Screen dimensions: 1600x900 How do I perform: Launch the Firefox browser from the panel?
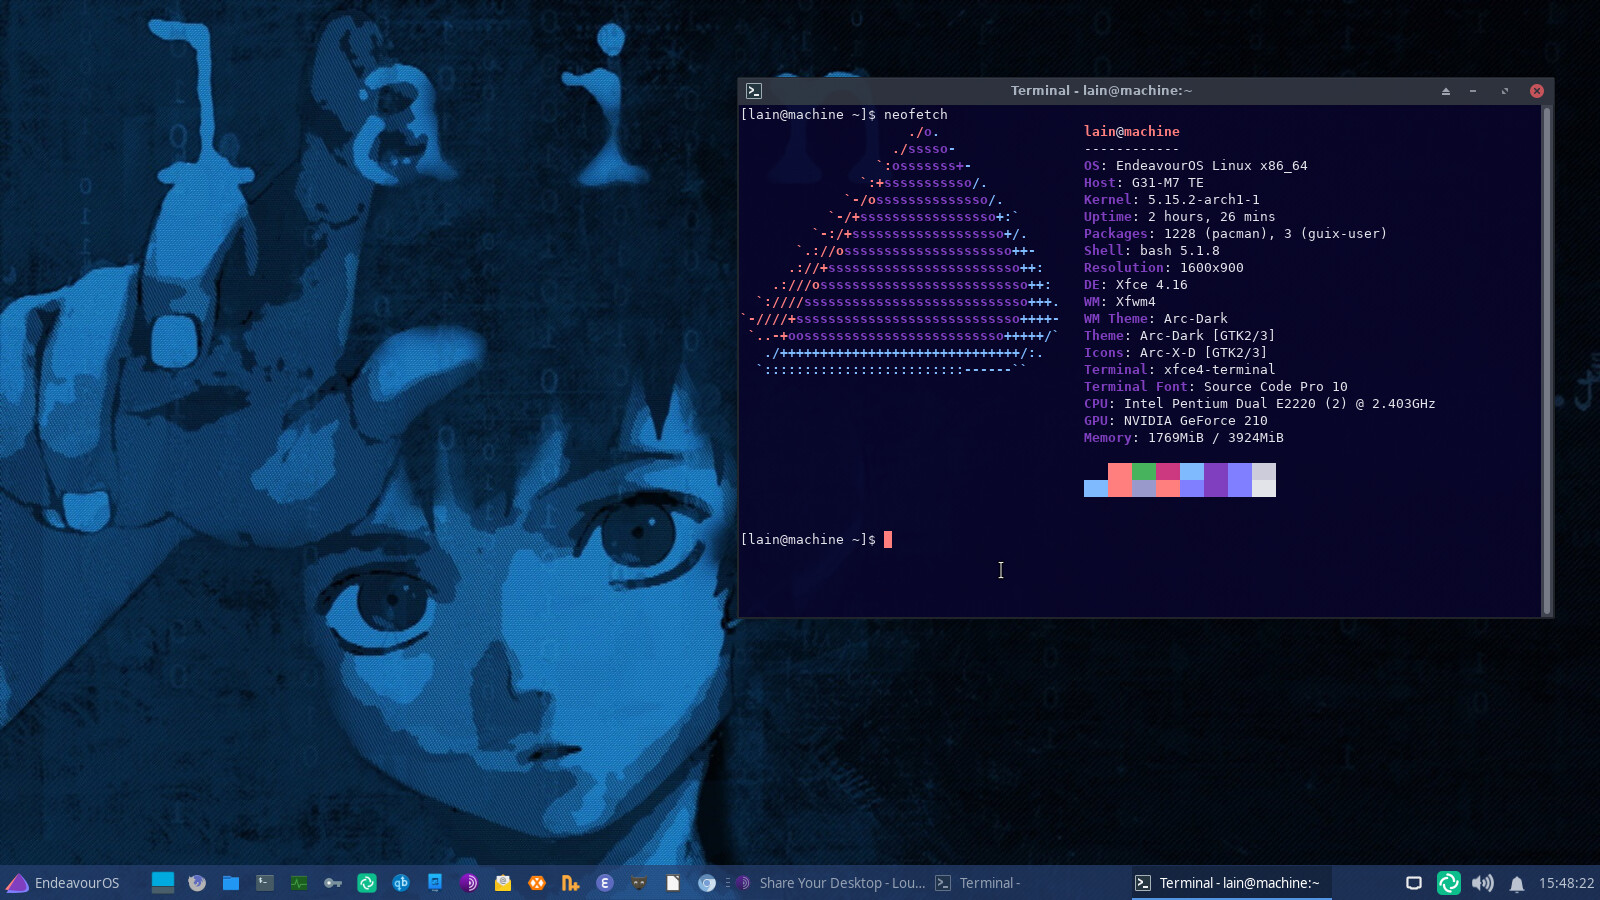point(197,883)
